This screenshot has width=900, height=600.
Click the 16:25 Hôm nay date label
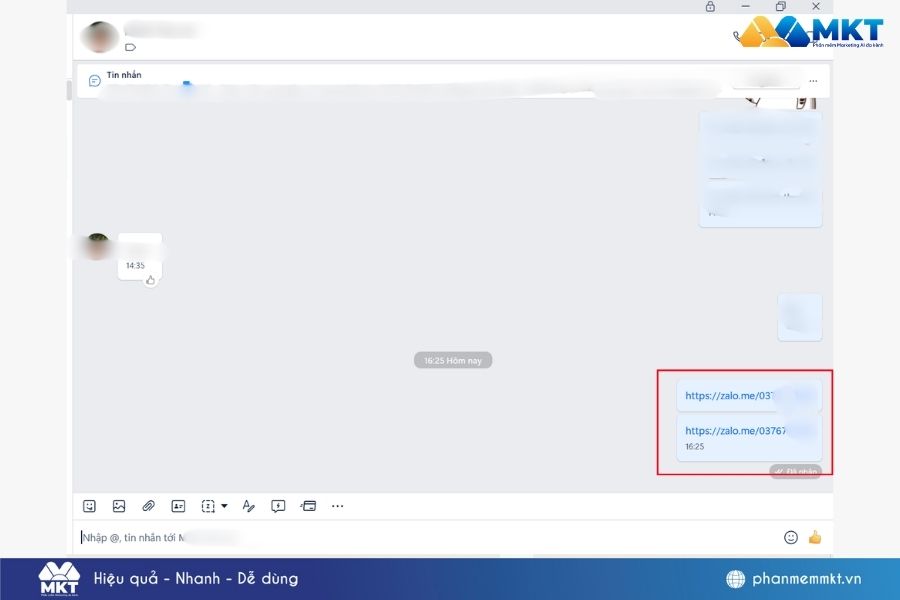tap(453, 361)
